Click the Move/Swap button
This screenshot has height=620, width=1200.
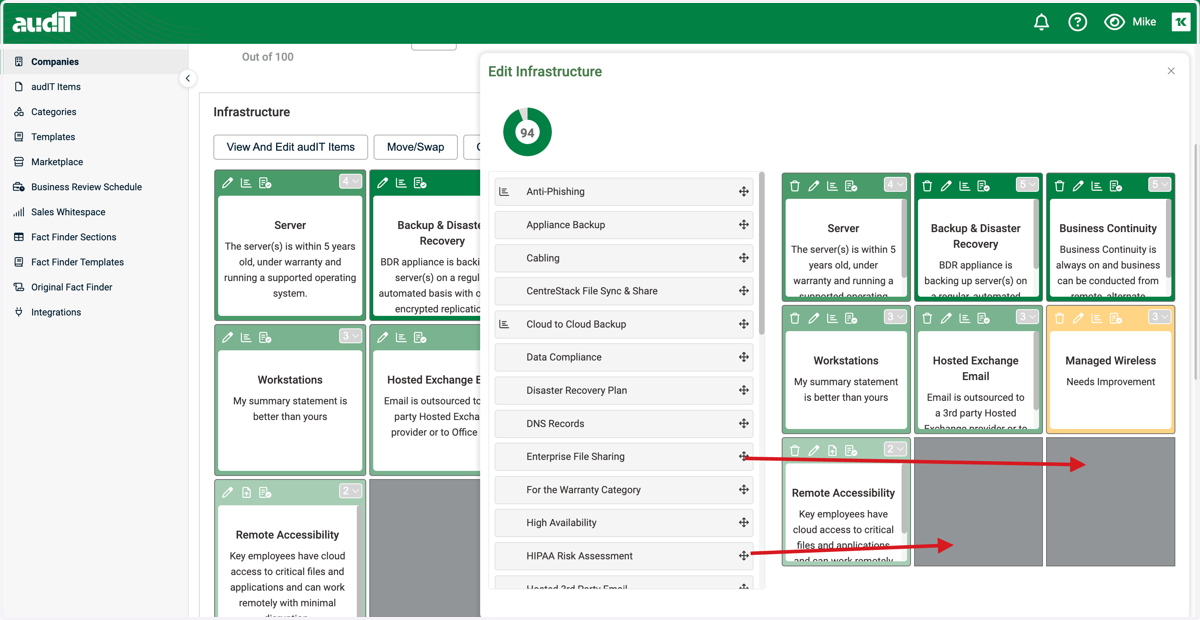pos(415,147)
